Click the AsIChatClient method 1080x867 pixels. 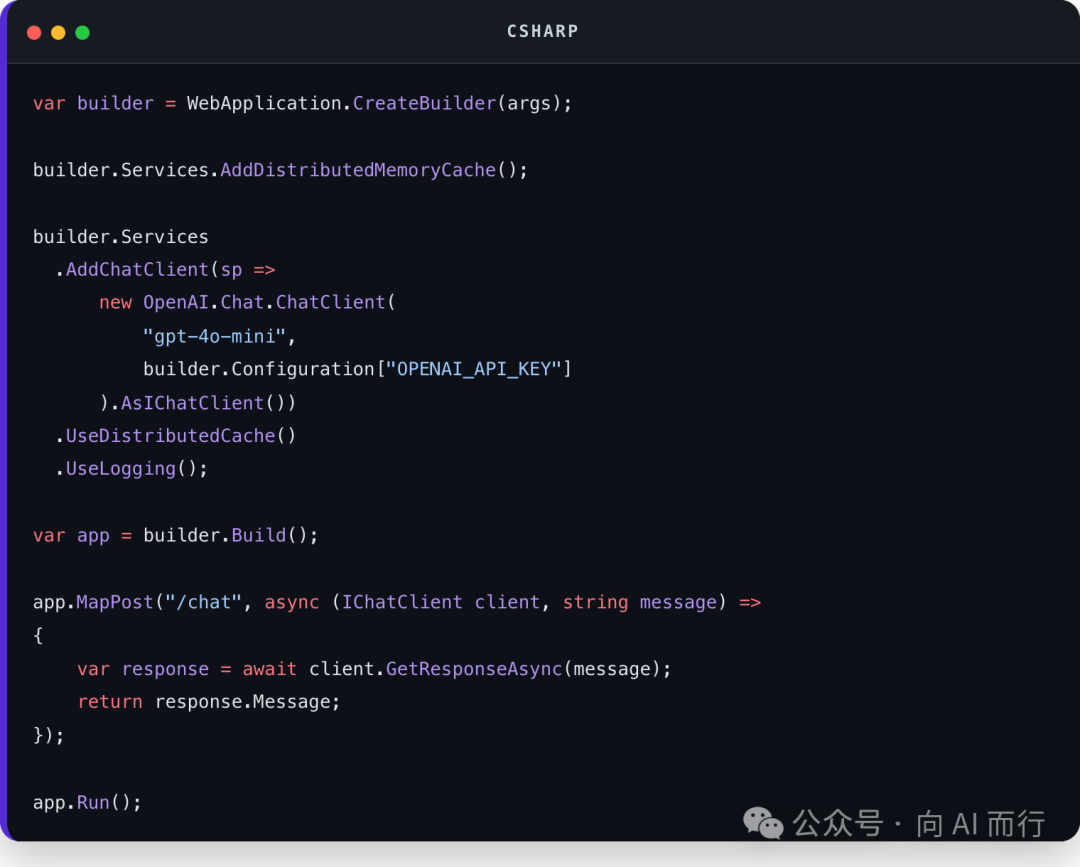[192, 402]
